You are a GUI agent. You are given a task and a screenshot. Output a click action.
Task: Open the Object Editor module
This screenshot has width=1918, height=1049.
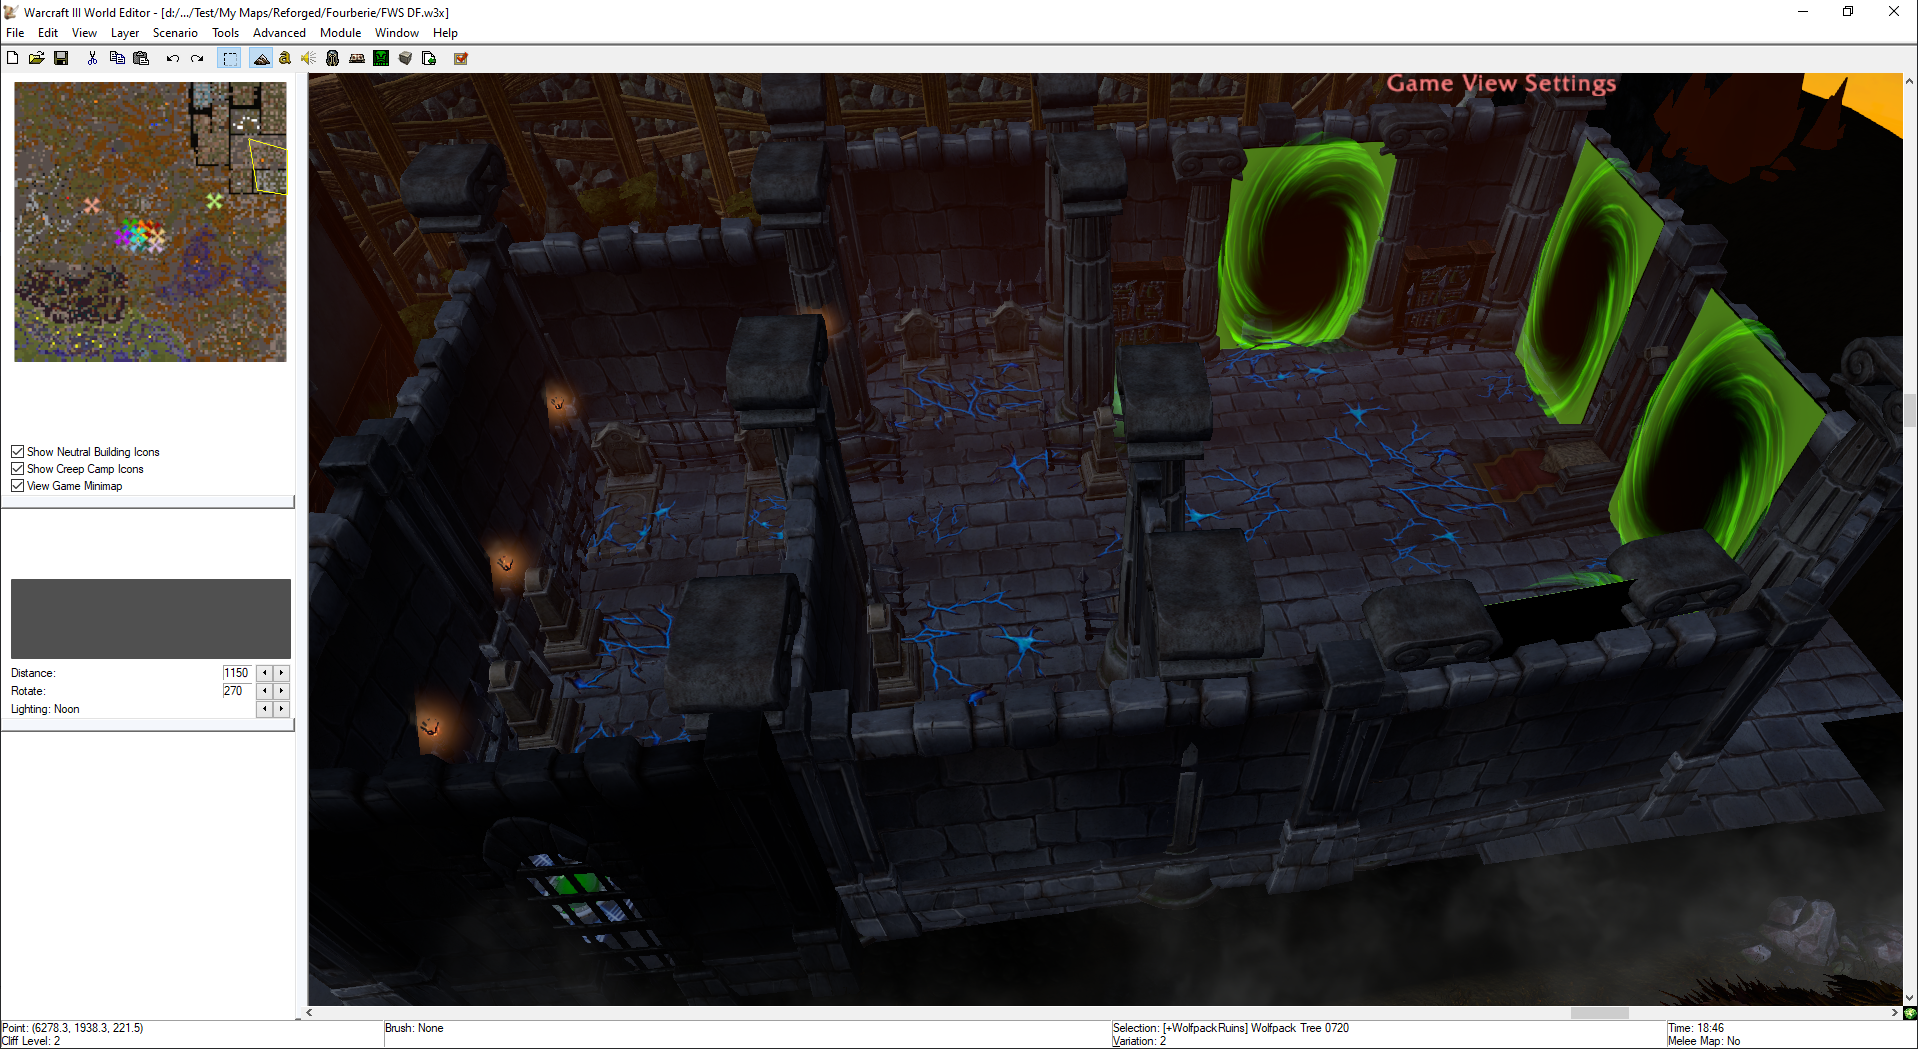[x=333, y=58]
